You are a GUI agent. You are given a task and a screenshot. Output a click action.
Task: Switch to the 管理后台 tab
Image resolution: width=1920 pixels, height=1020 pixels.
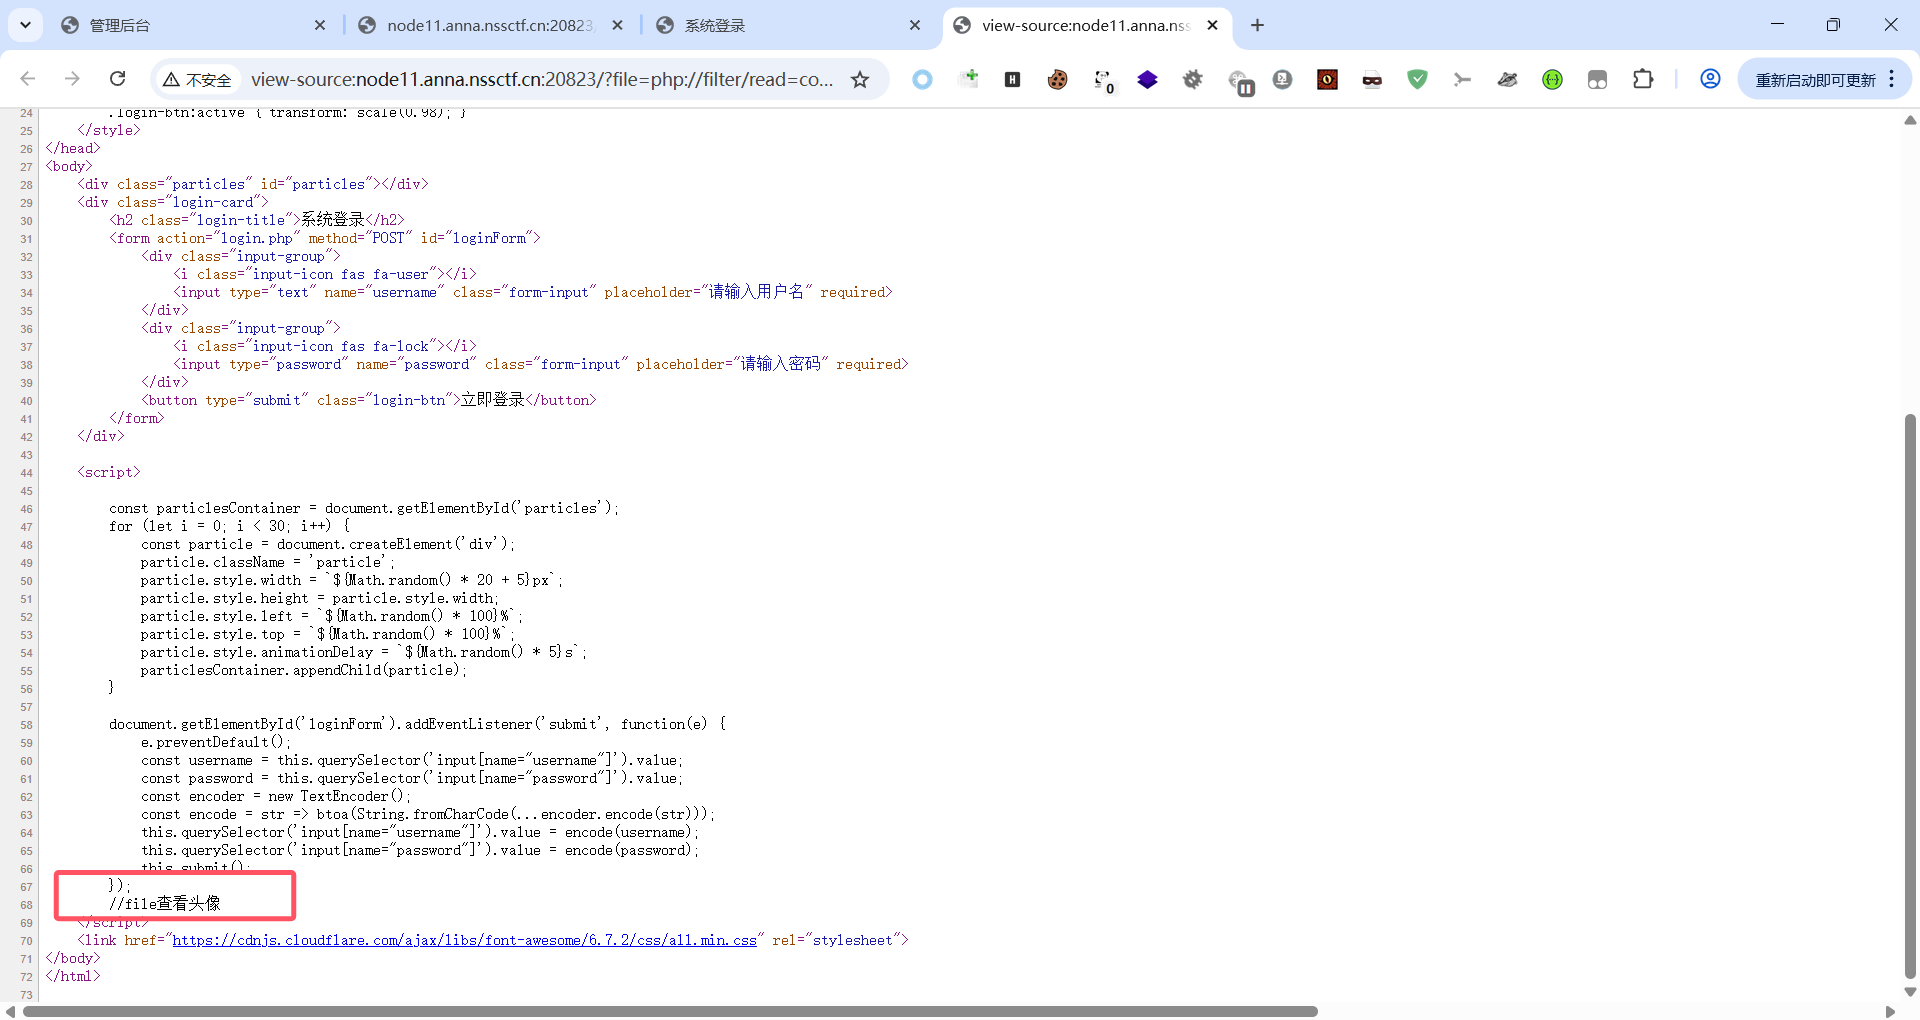pos(194,25)
